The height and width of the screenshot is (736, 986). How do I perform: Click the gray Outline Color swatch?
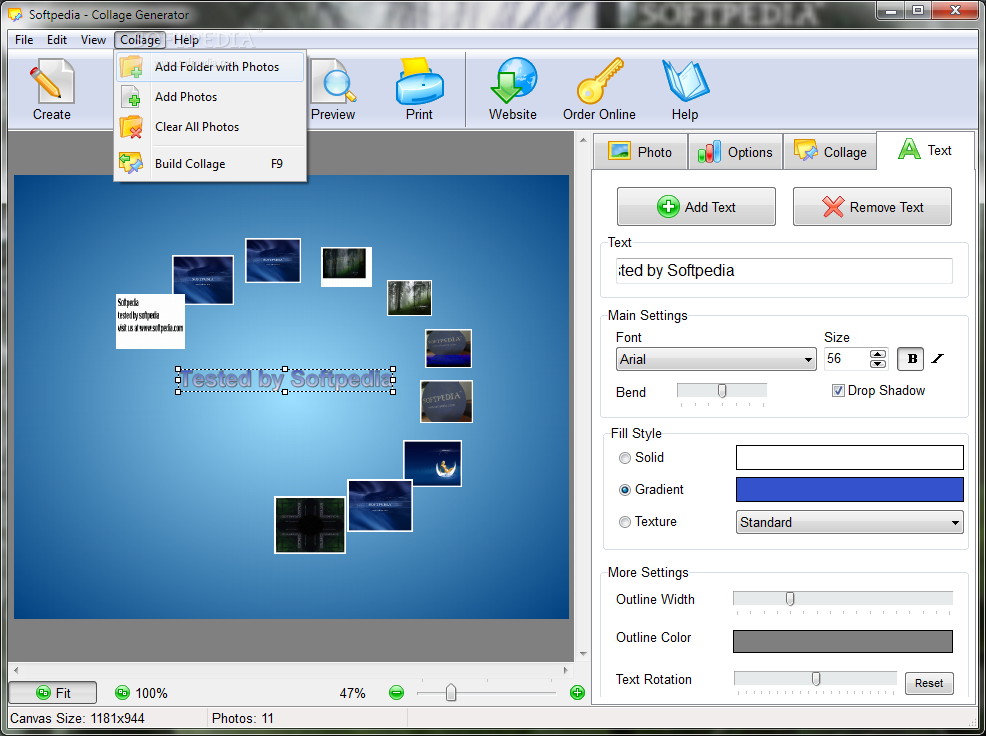(843, 641)
